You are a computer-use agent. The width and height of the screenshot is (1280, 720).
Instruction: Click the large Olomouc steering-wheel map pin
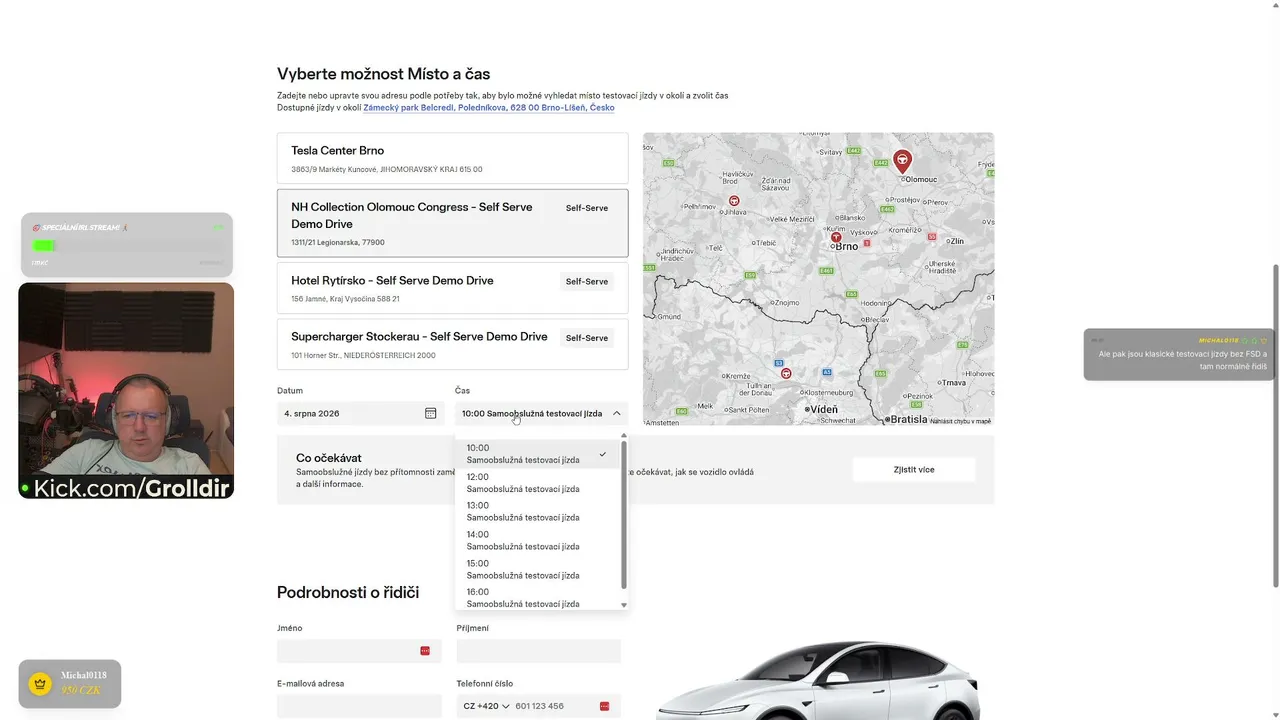(902, 160)
